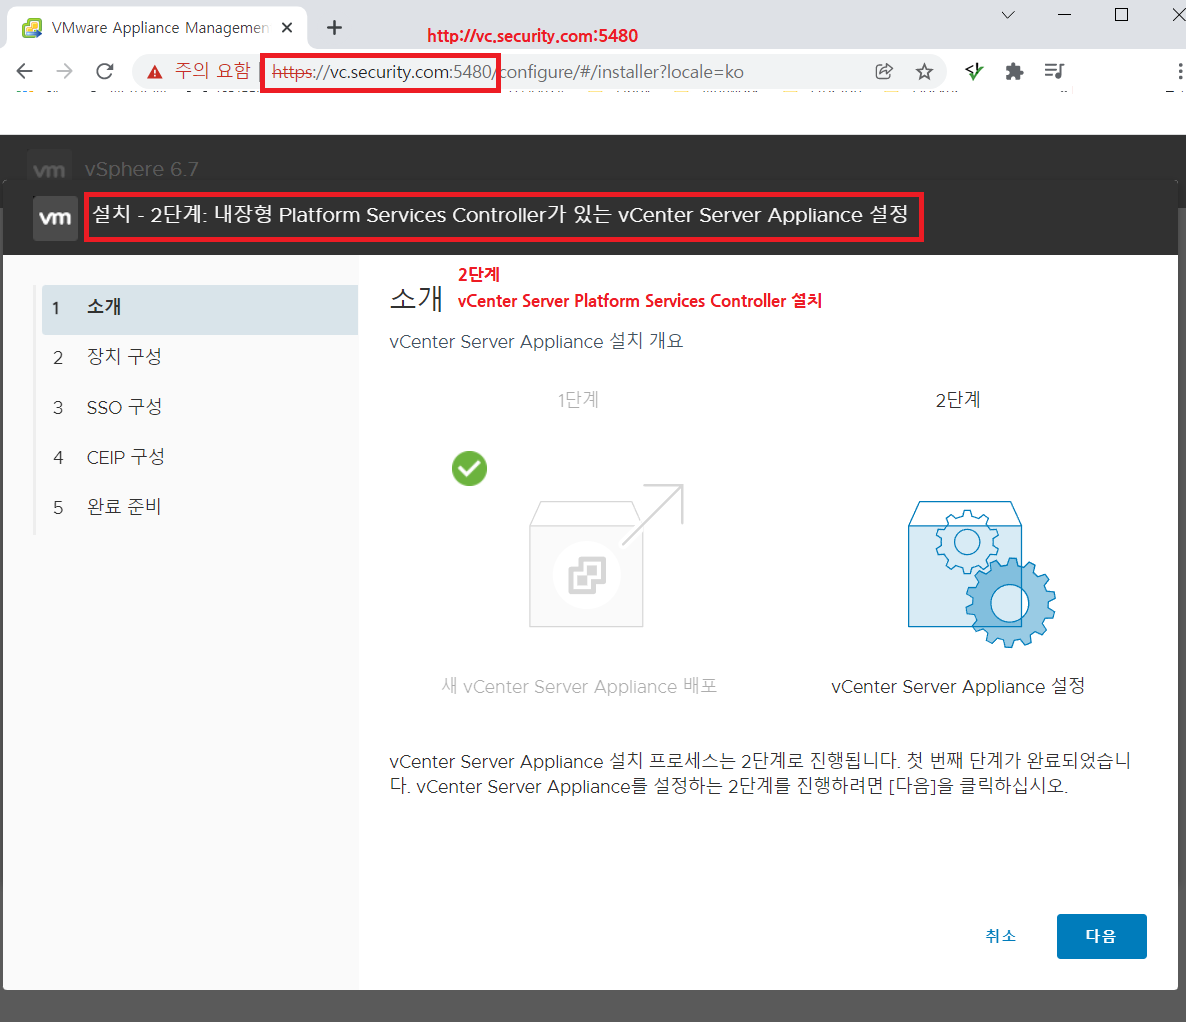The height and width of the screenshot is (1022, 1186).
Task: Open the media control playlist icon
Action: (x=1054, y=71)
